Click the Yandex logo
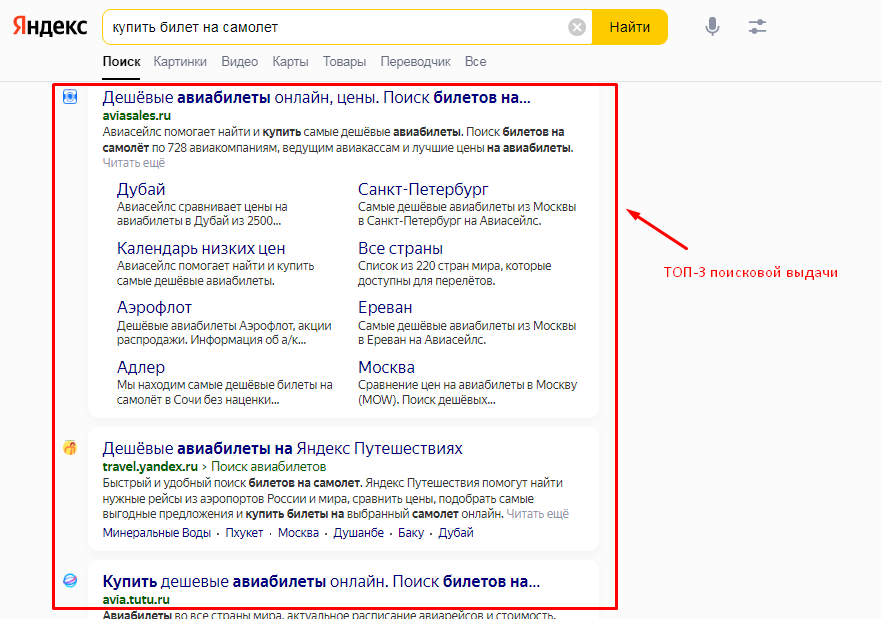 click(50, 27)
